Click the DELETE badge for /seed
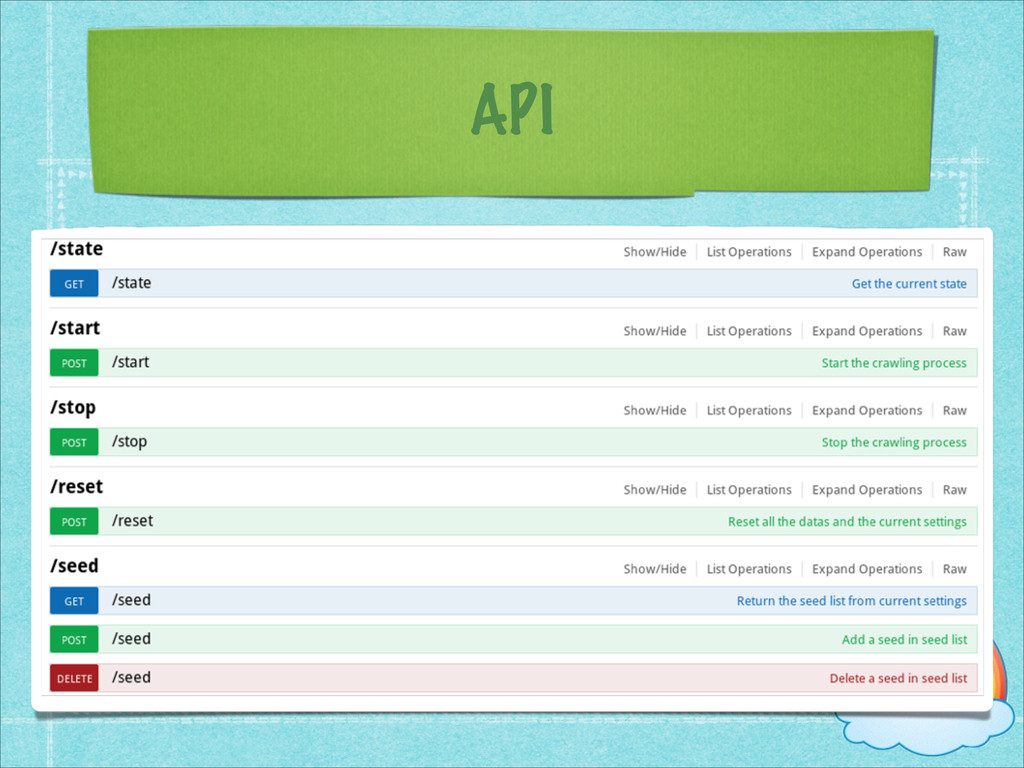The height and width of the screenshot is (768, 1024). point(74,679)
